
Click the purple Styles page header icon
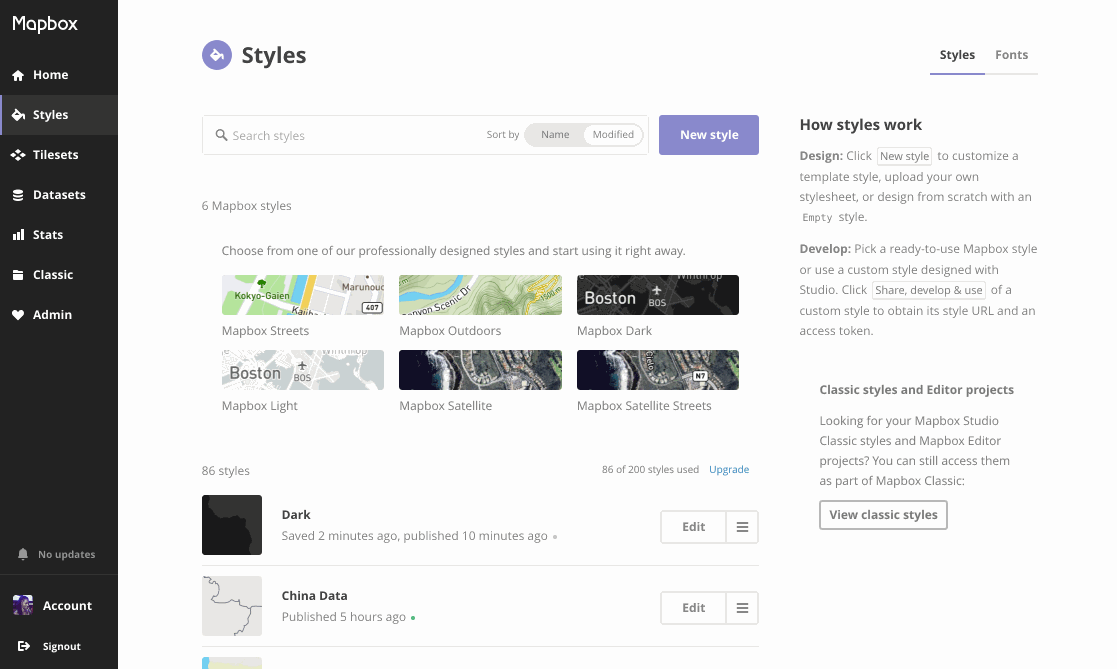(x=217, y=55)
